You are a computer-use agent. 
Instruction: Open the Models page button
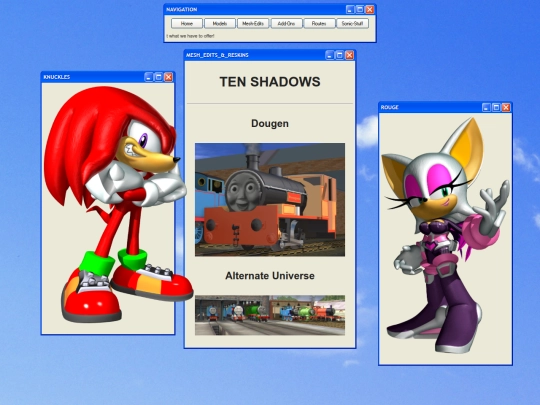(220, 23)
